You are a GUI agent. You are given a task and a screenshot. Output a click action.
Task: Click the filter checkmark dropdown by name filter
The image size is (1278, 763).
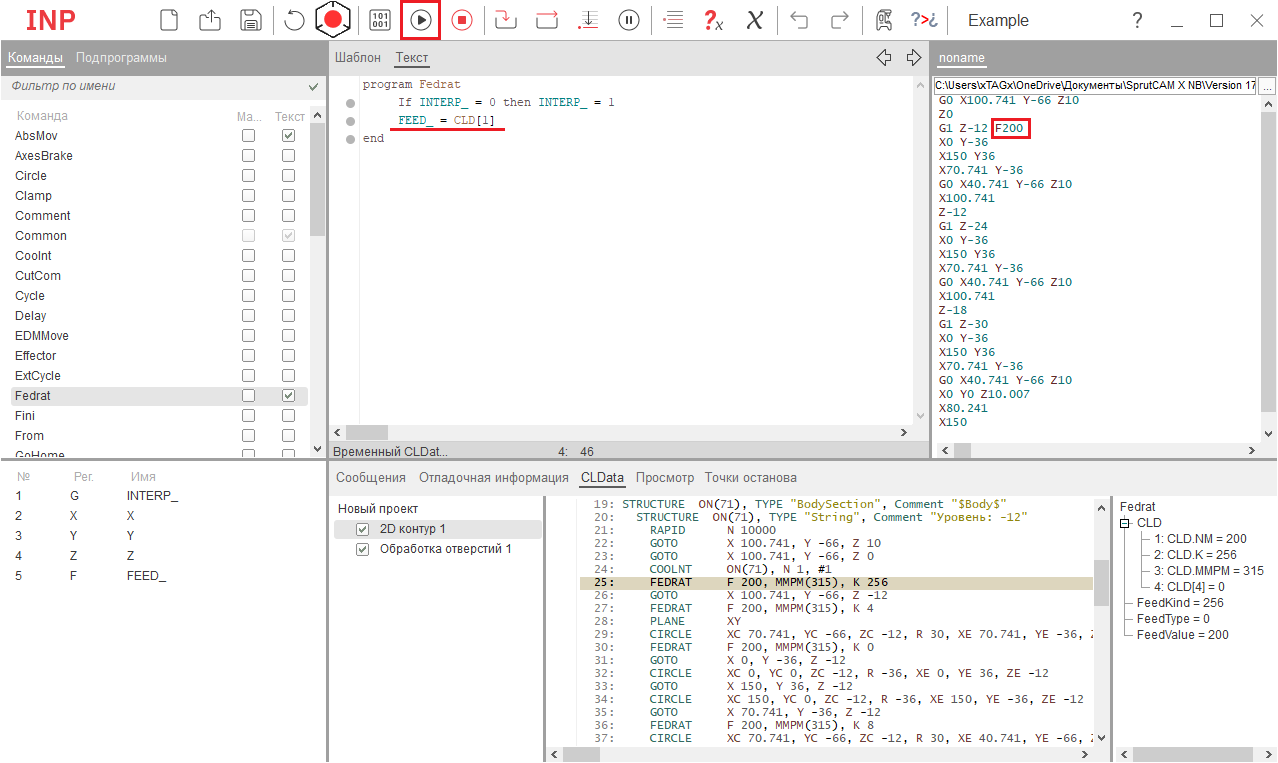pyautogui.click(x=314, y=87)
